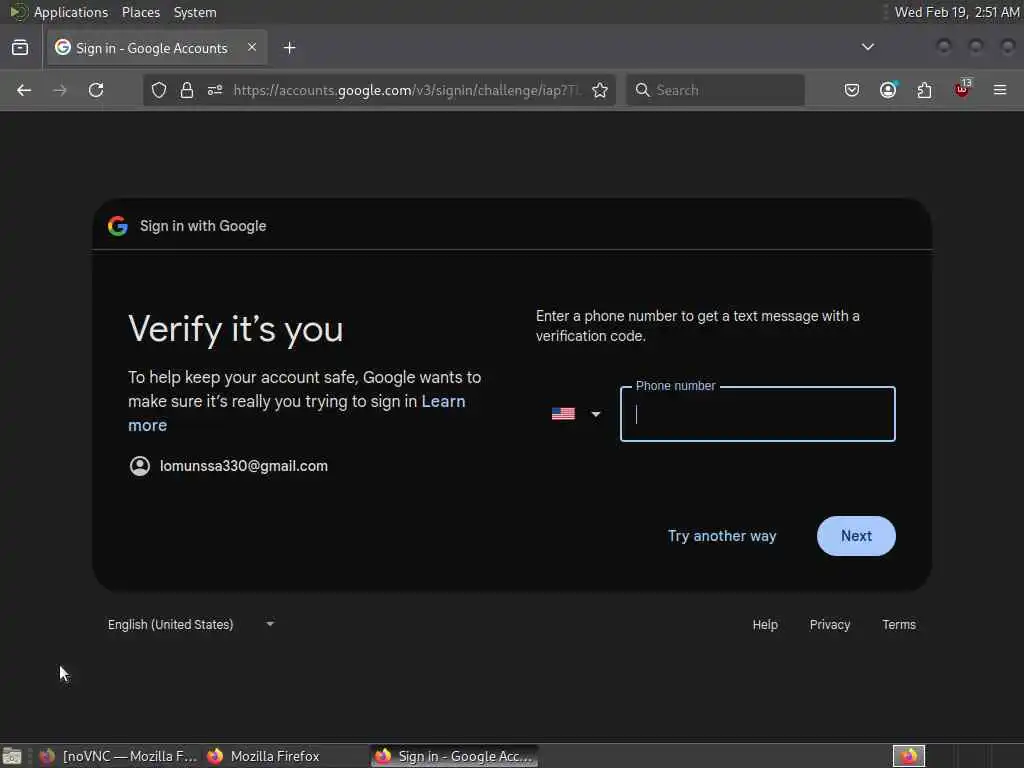The height and width of the screenshot is (768, 1024).
Task: Click the Learn more link
Action: coord(296,413)
